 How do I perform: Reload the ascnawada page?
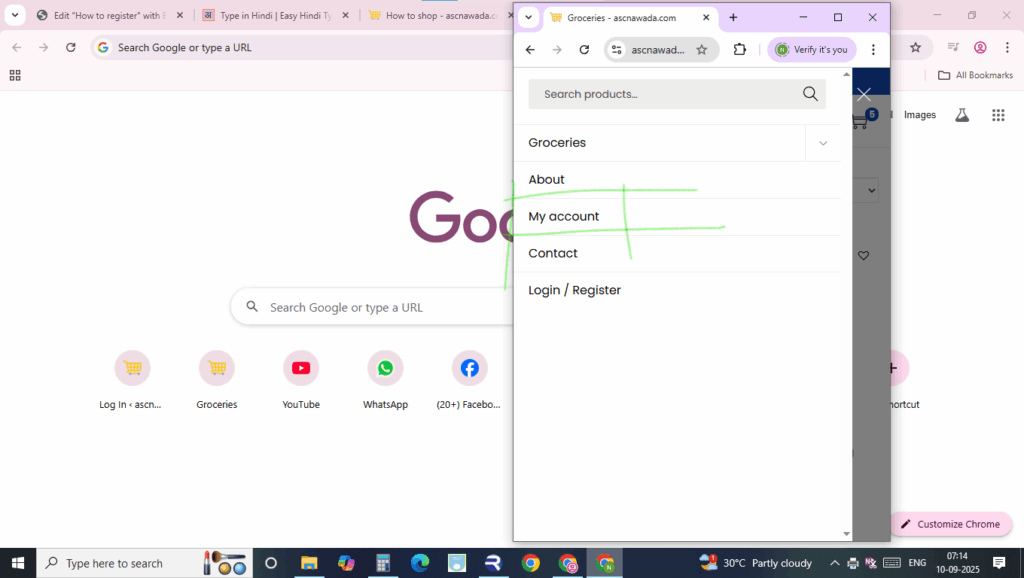tap(584, 50)
